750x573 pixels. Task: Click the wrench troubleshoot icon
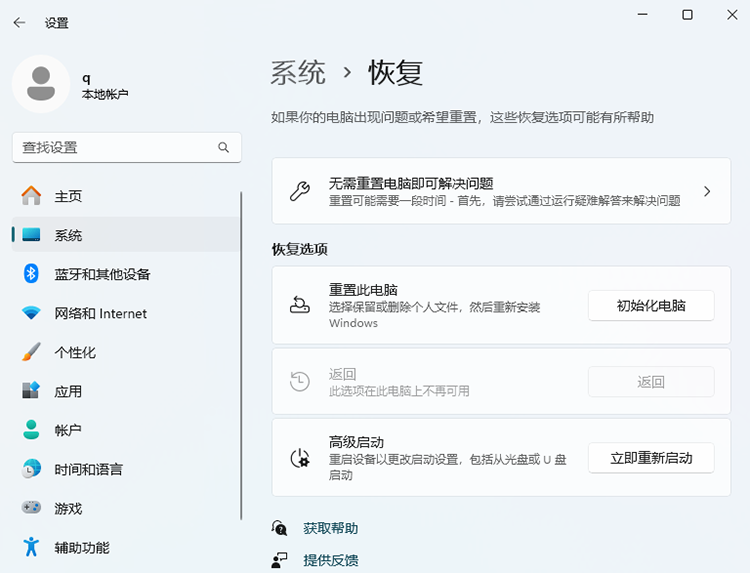coord(300,191)
